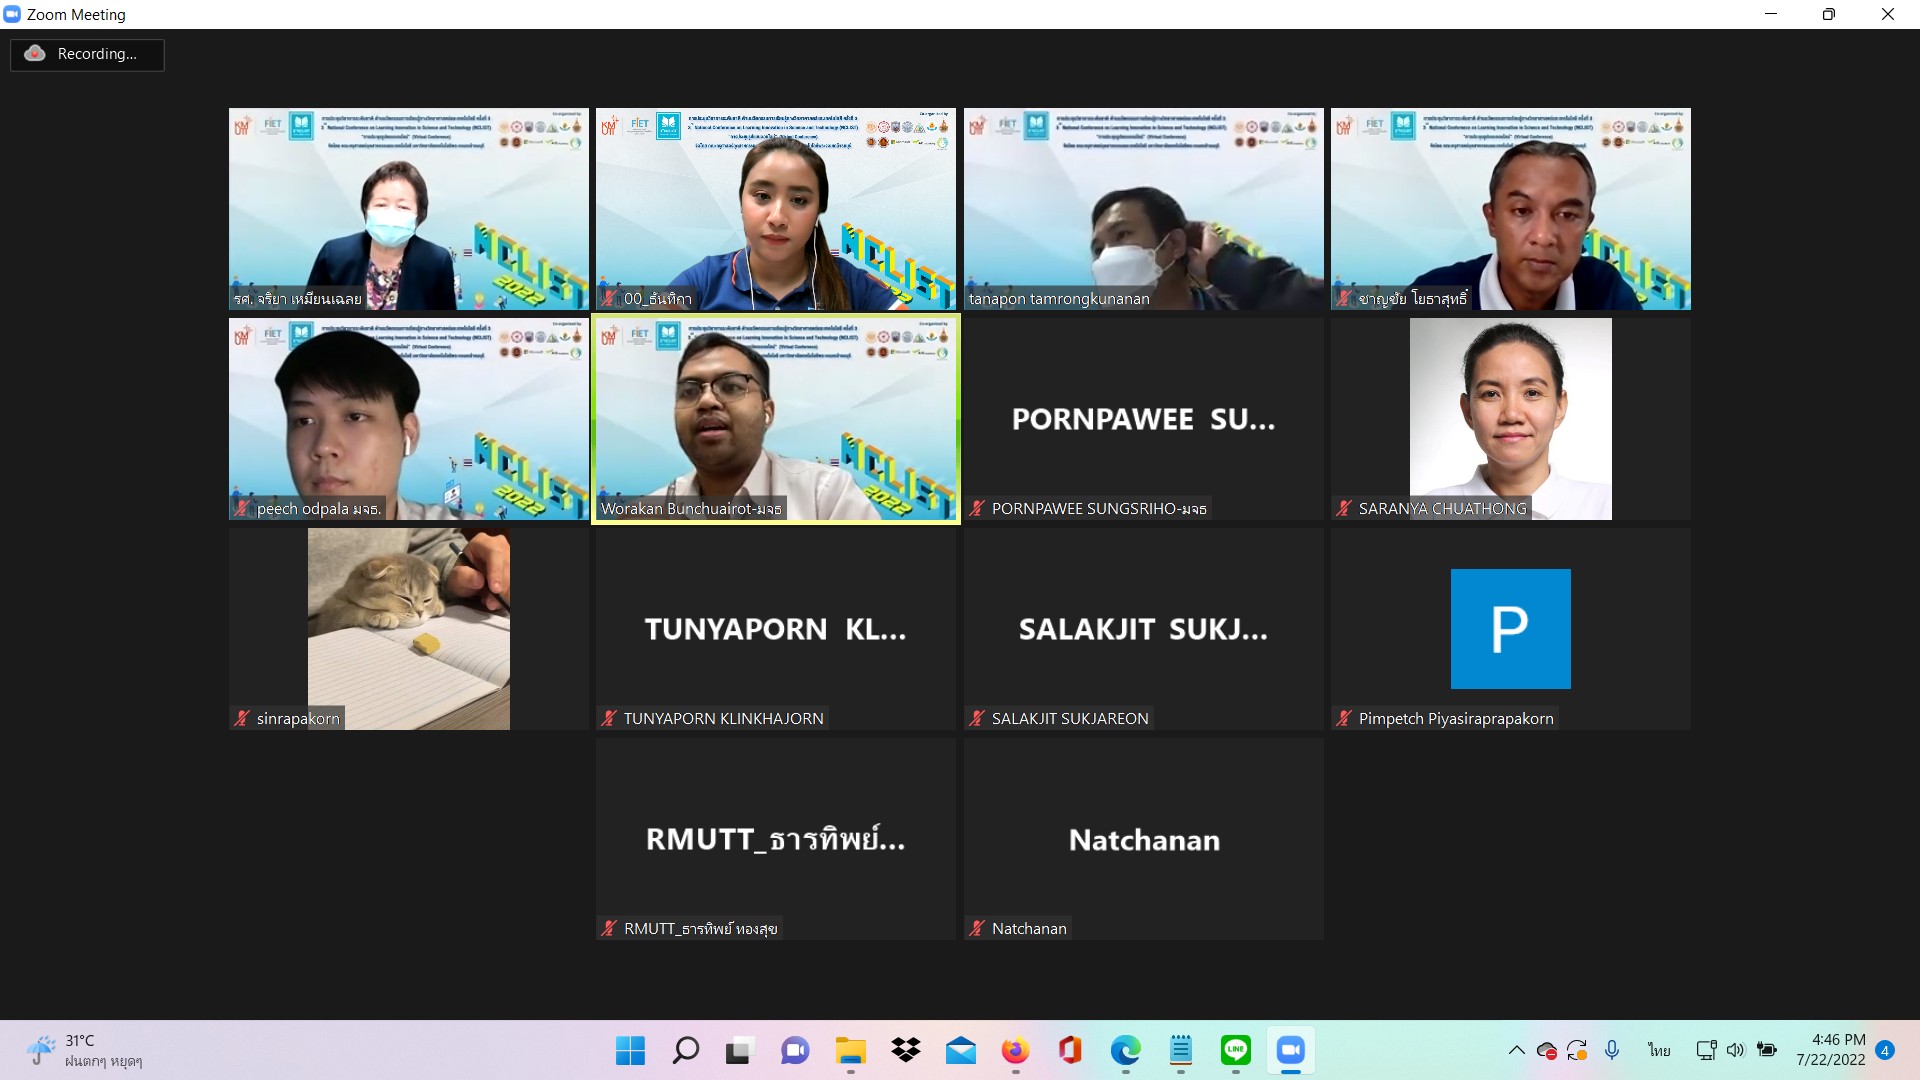Viewport: 1920px width, 1080px height.
Task: Open Dropbox taskbar icon
Action: pos(906,1050)
